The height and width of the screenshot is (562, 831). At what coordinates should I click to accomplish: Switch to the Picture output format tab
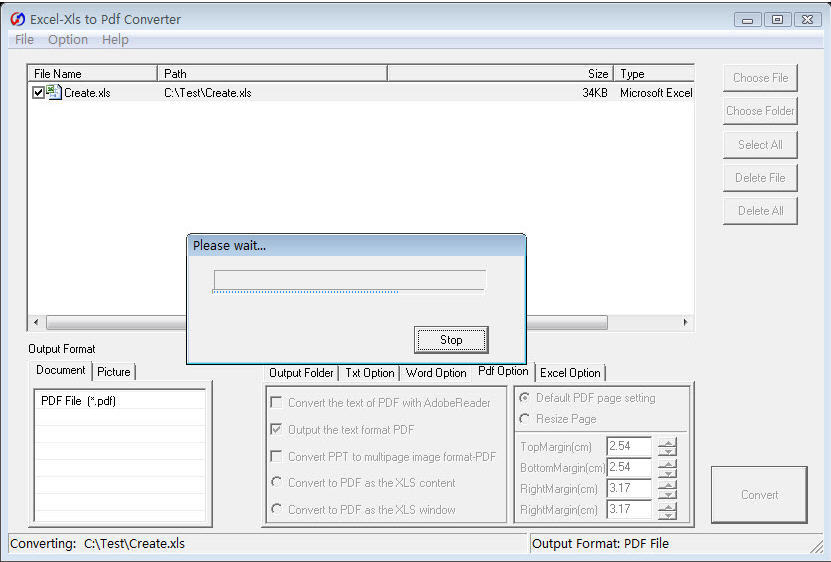point(113,372)
